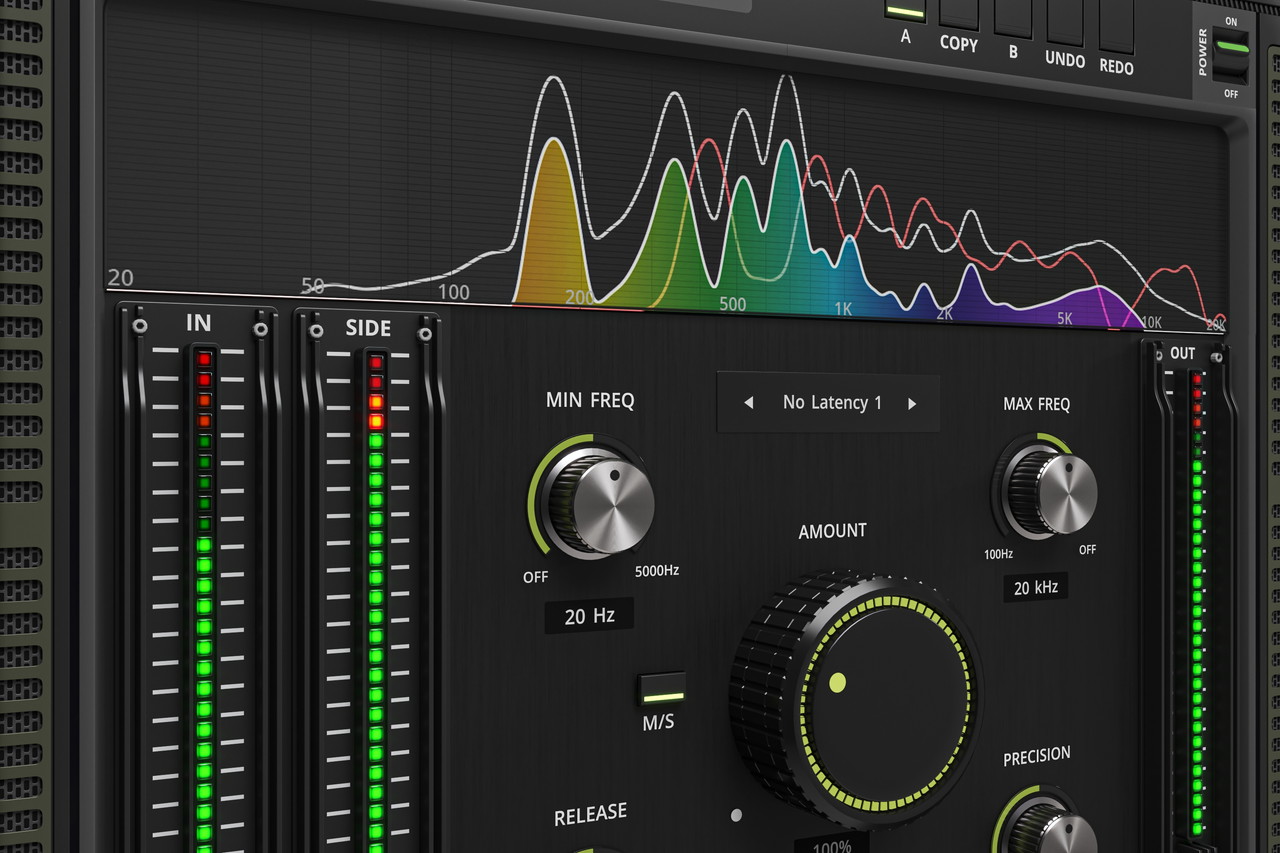Toggle the M/S mode button

[662, 690]
